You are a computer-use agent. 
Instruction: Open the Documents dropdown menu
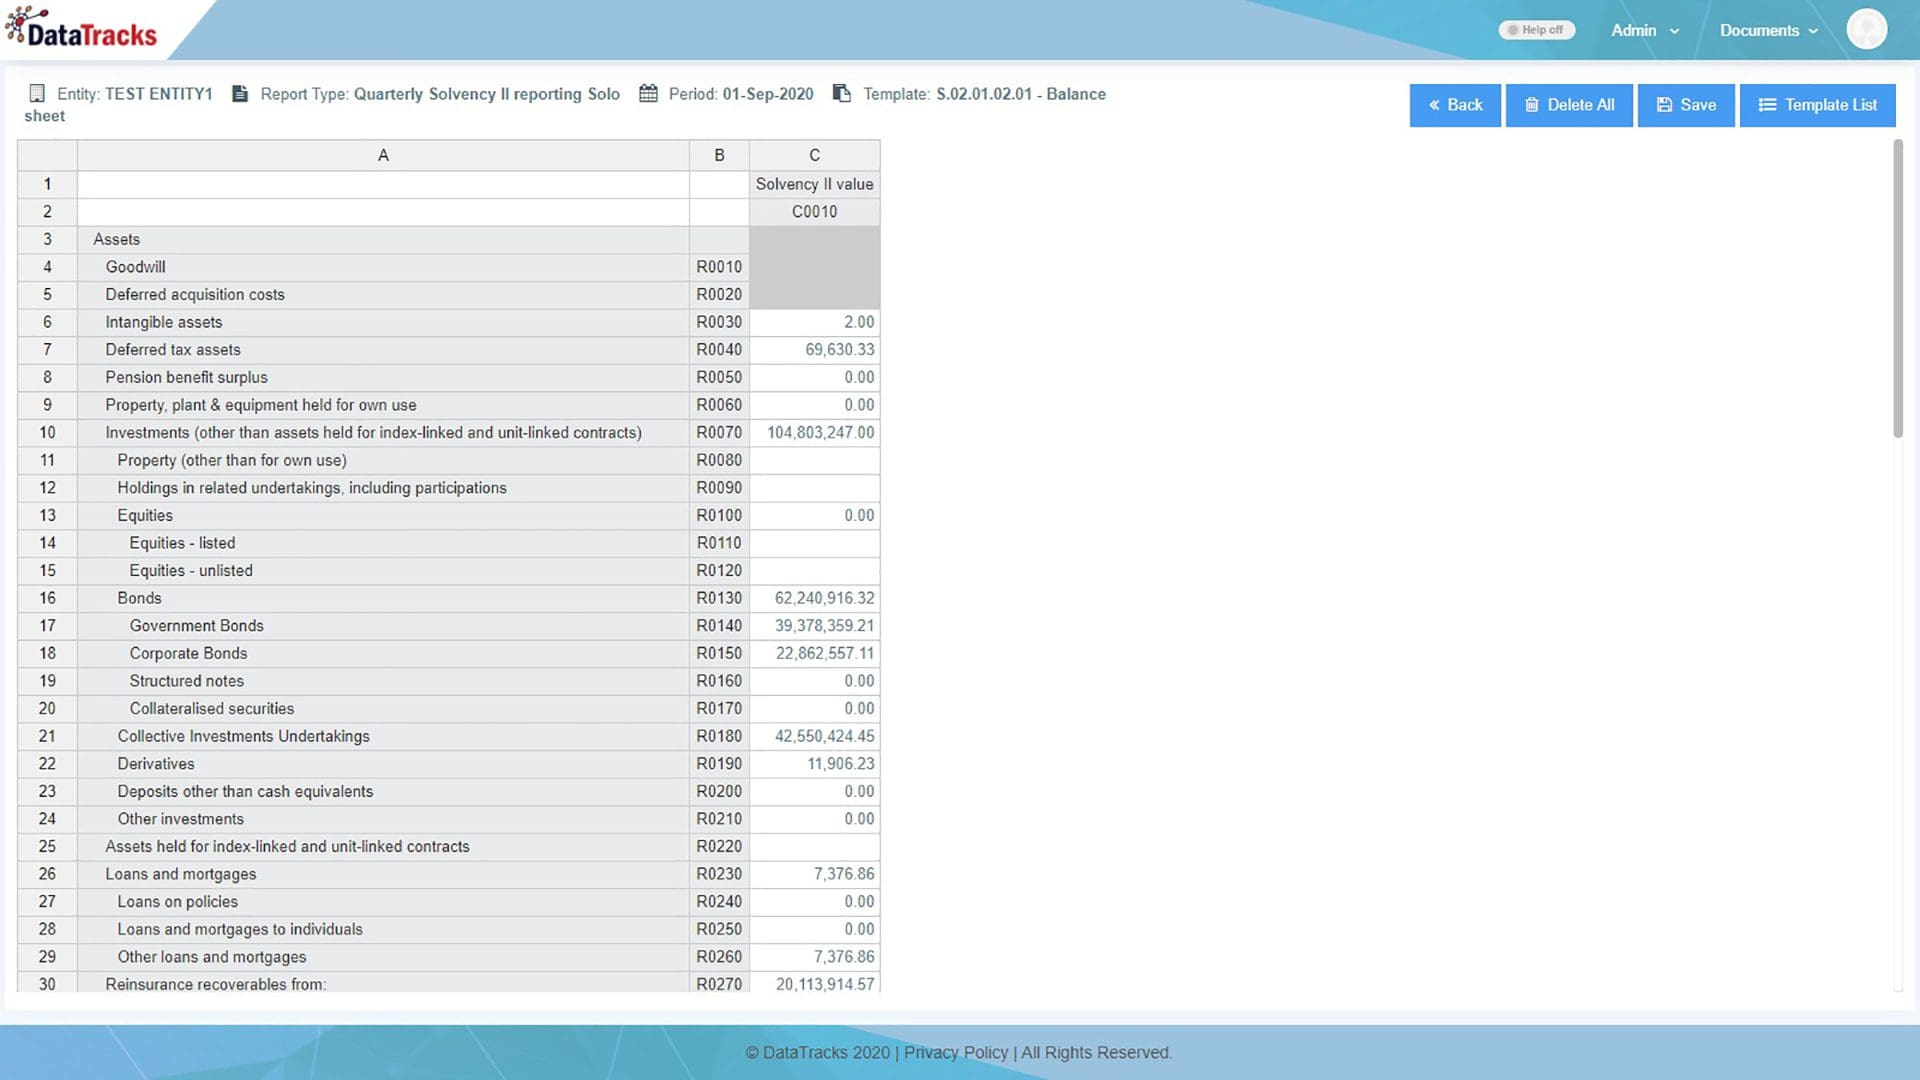point(1768,30)
